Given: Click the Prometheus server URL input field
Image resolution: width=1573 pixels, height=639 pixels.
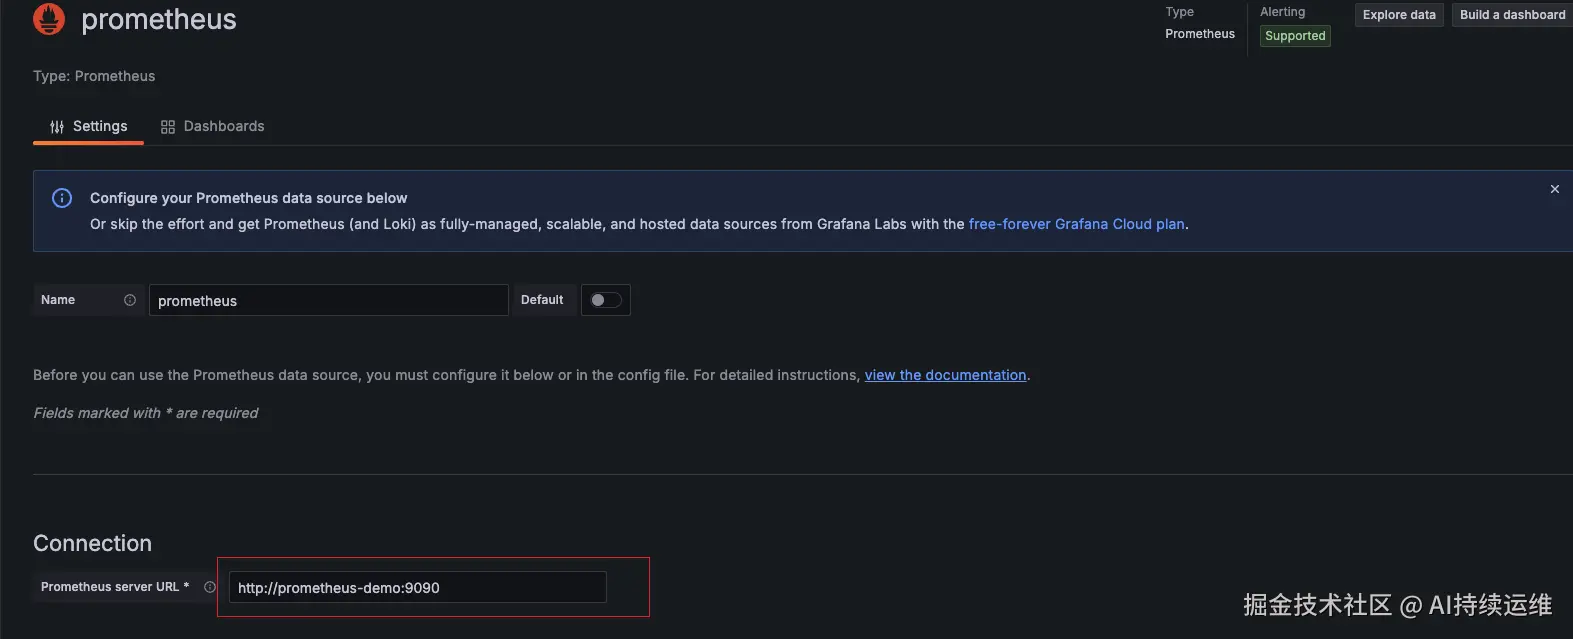Looking at the screenshot, I should 418,587.
